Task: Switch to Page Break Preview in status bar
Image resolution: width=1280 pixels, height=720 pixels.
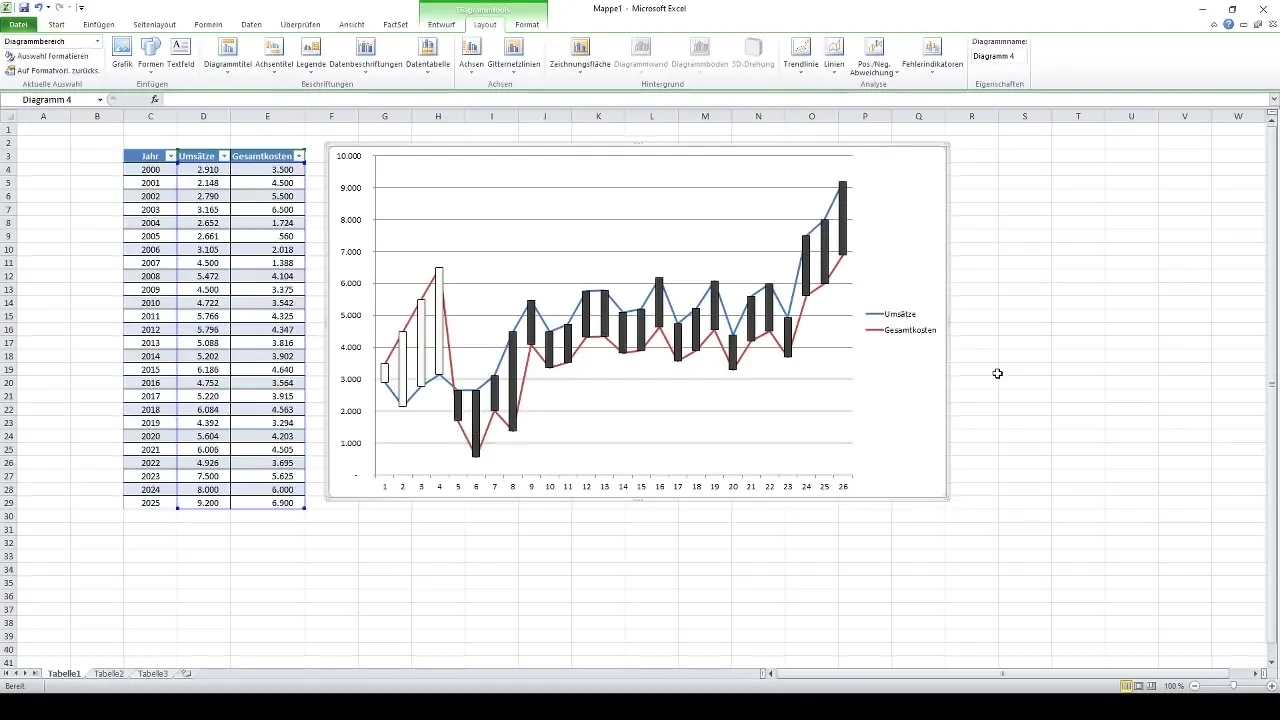Action: (1152, 686)
